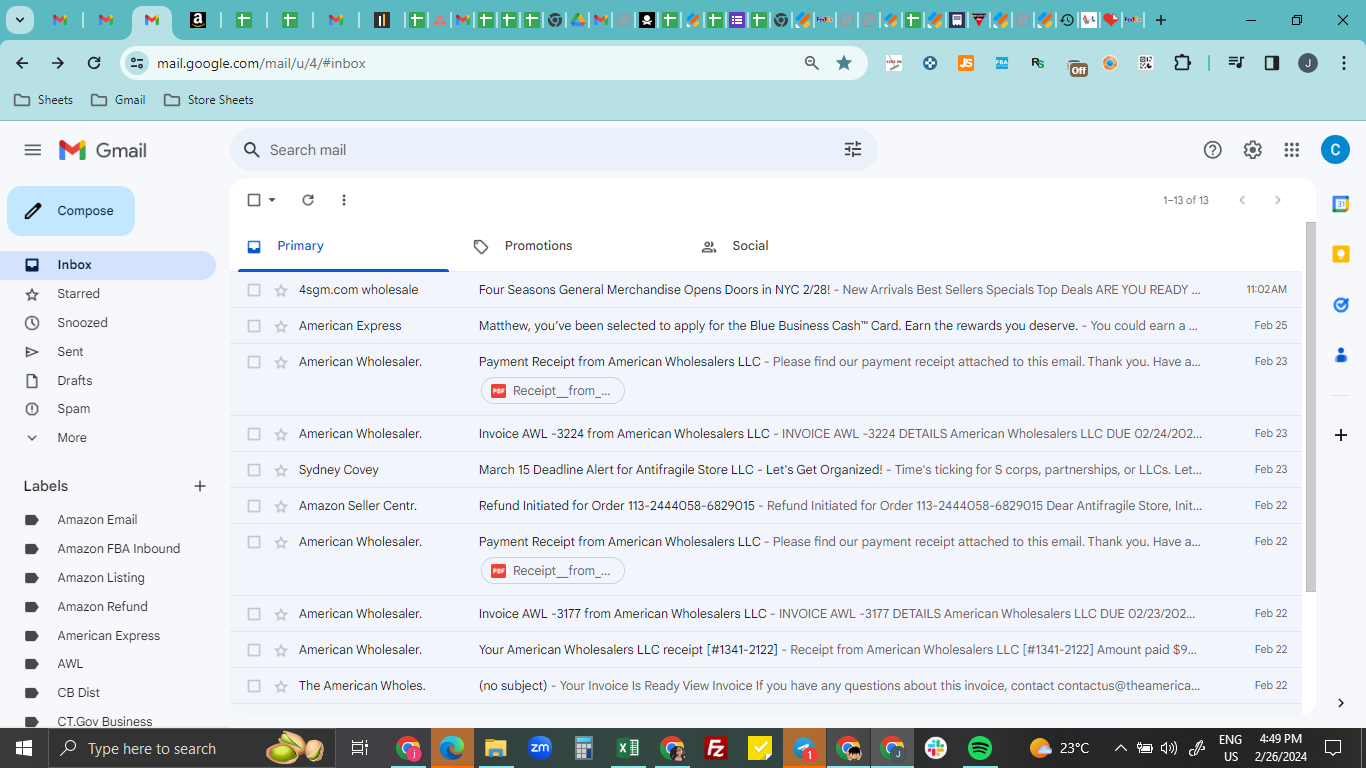Viewport: 1366px width, 768px height.
Task: Select The American Wholes. email checkbox
Action: click(x=254, y=686)
